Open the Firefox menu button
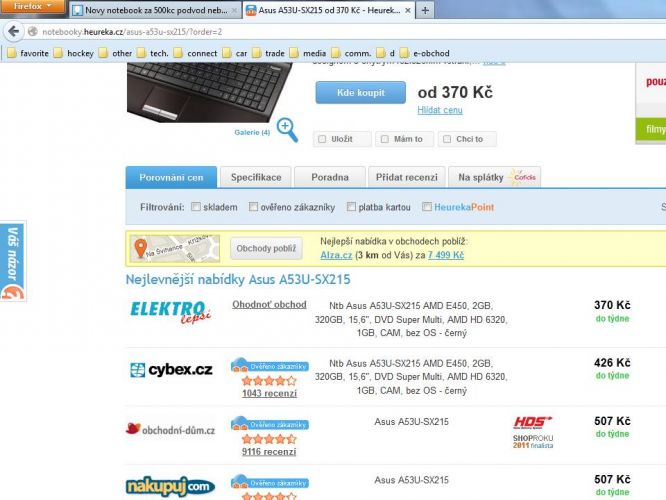The height and width of the screenshot is (500, 666). pyautogui.click(x=32, y=6)
